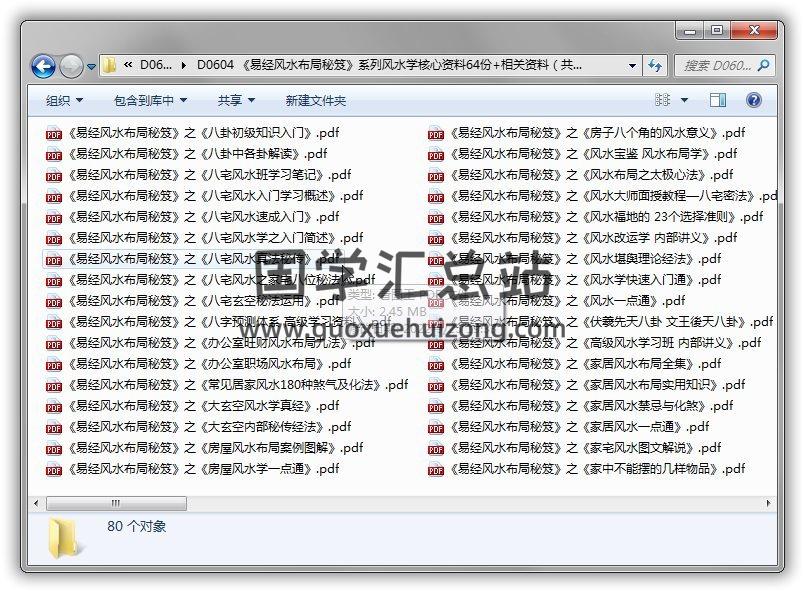Select PDF icon of 大玄空内部秘传经法
The height and width of the screenshot is (593, 805).
(x=53, y=428)
